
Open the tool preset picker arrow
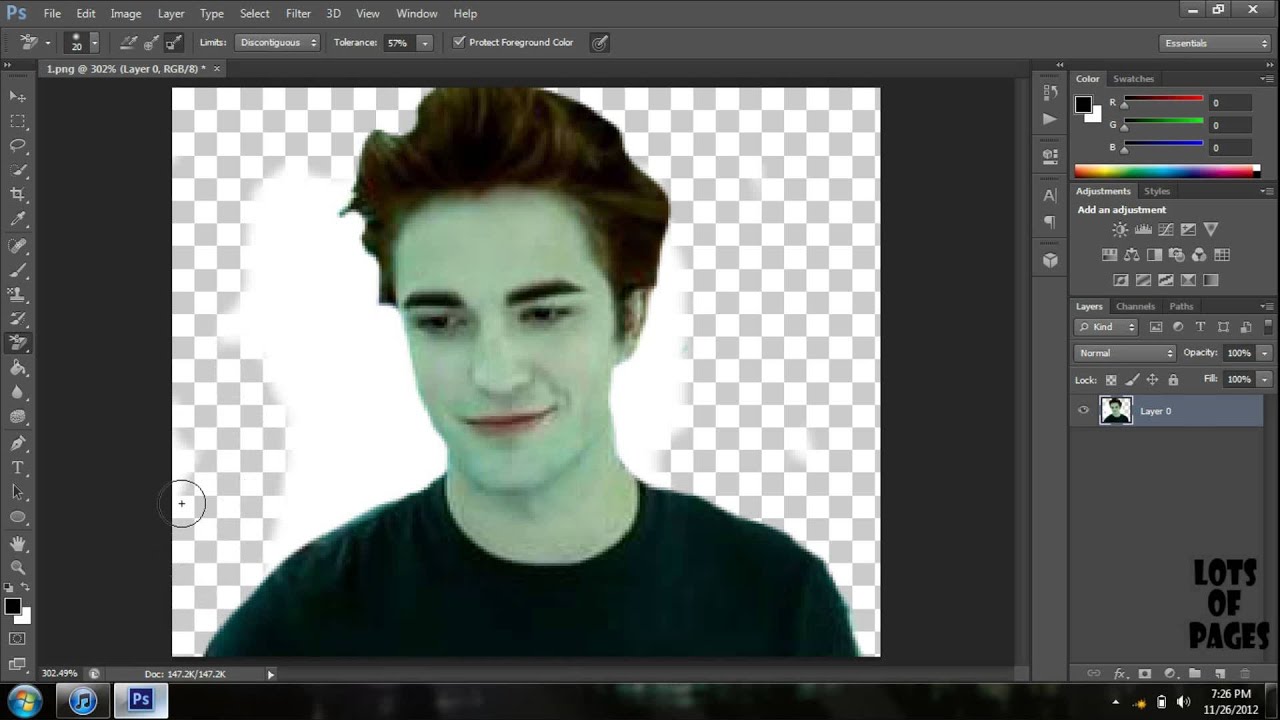coord(47,43)
